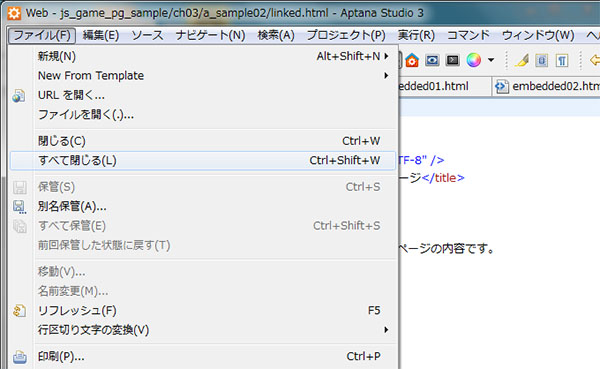Toggle the show whitespace pilcrow icon

562,60
